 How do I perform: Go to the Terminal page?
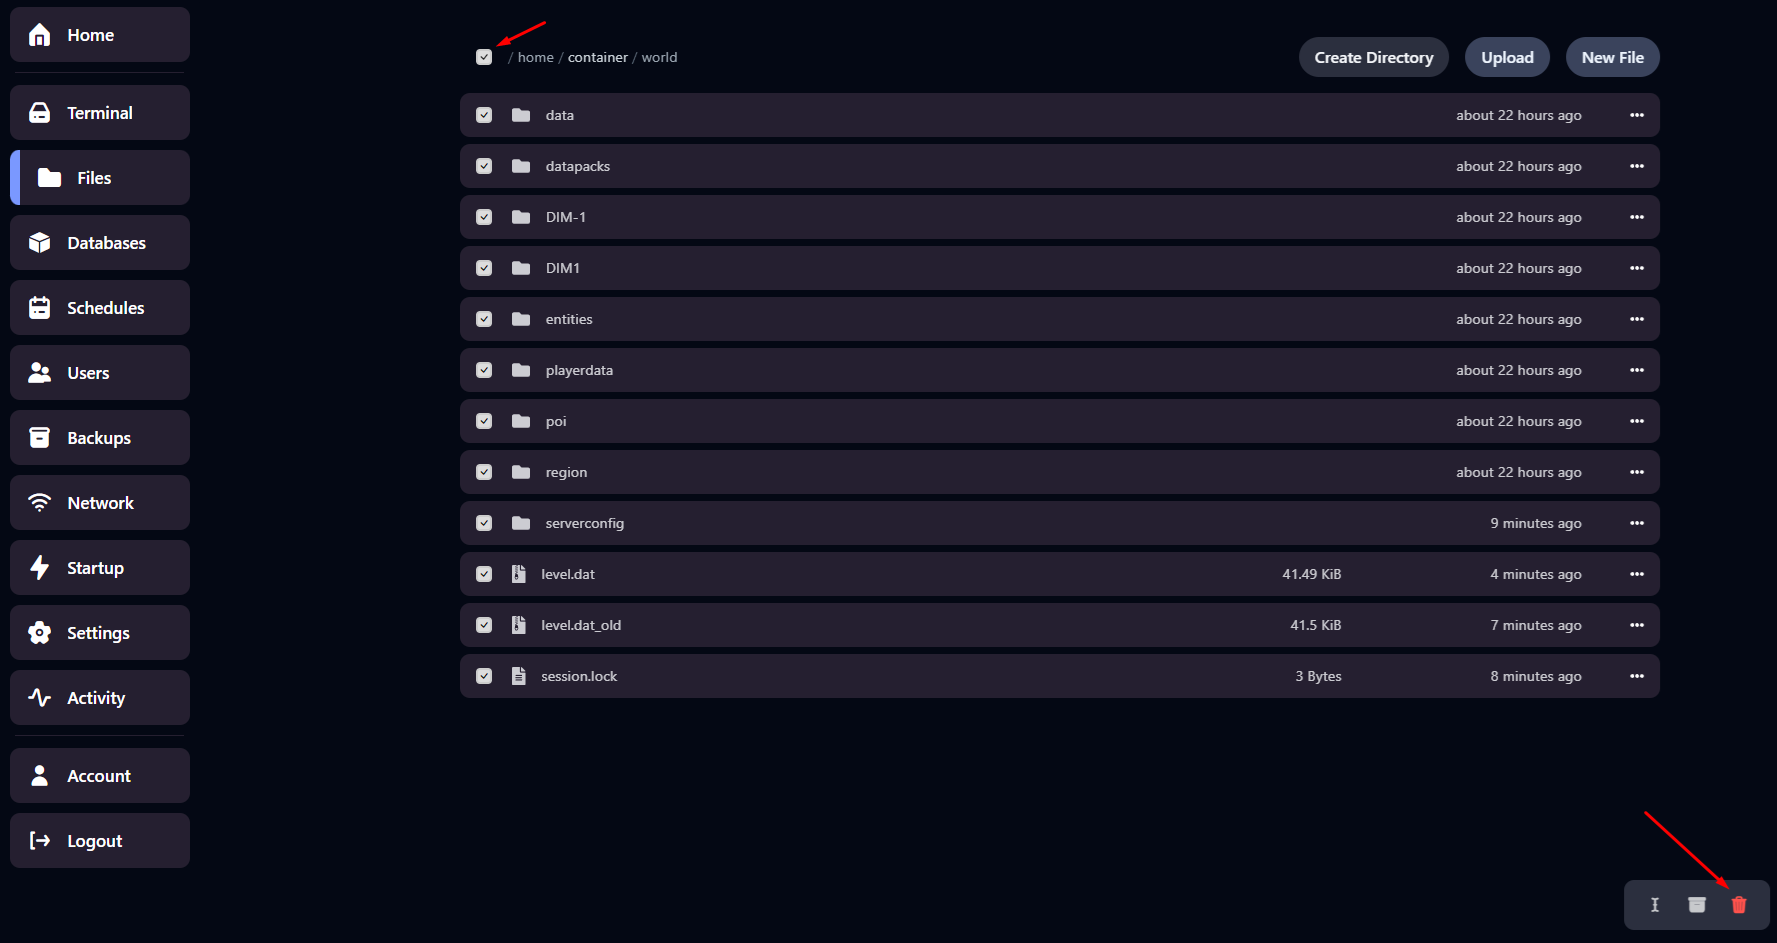tap(100, 113)
